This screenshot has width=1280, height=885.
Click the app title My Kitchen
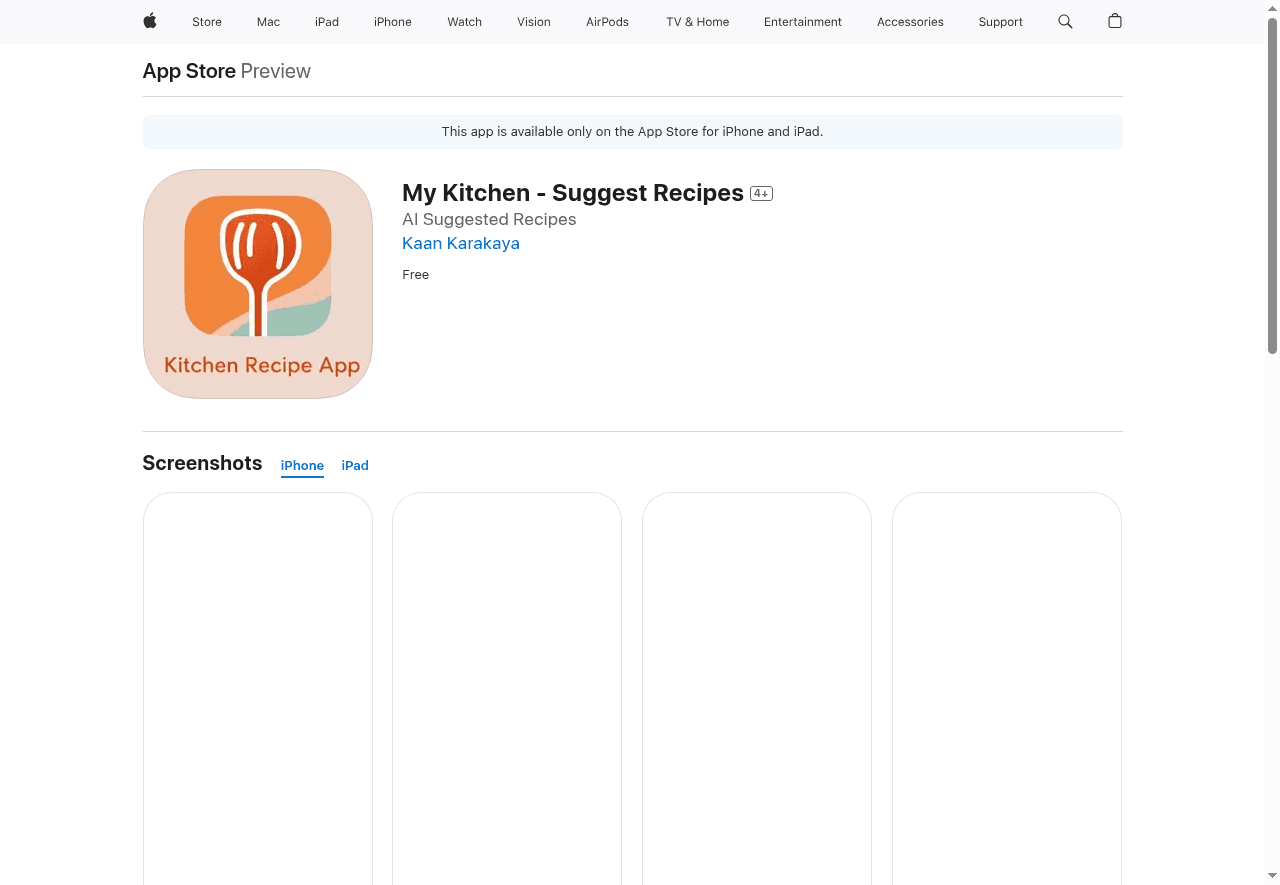click(x=572, y=192)
